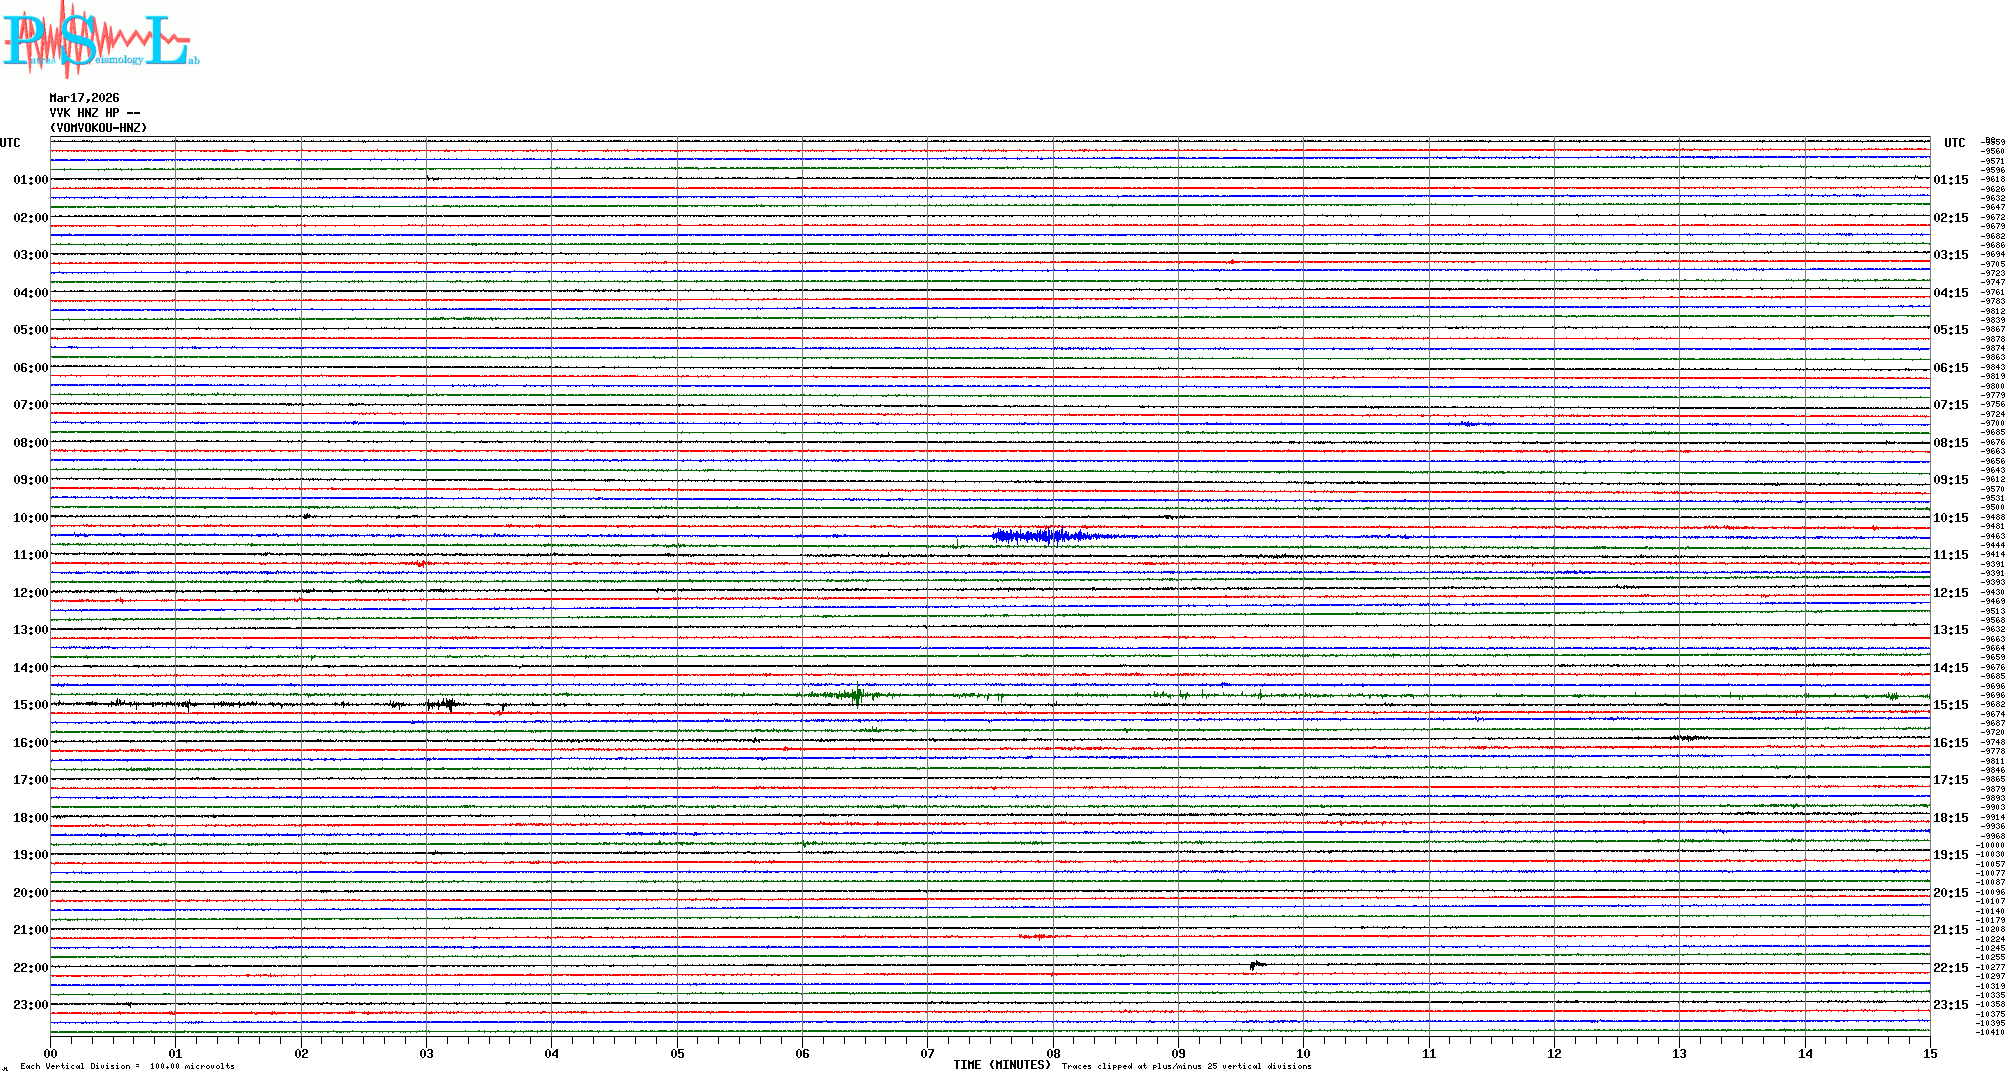The width and height of the screenshot is (2010, 1080).
Task: Click the VVK HNZ HP header text
Action: (x=95, y=113)
